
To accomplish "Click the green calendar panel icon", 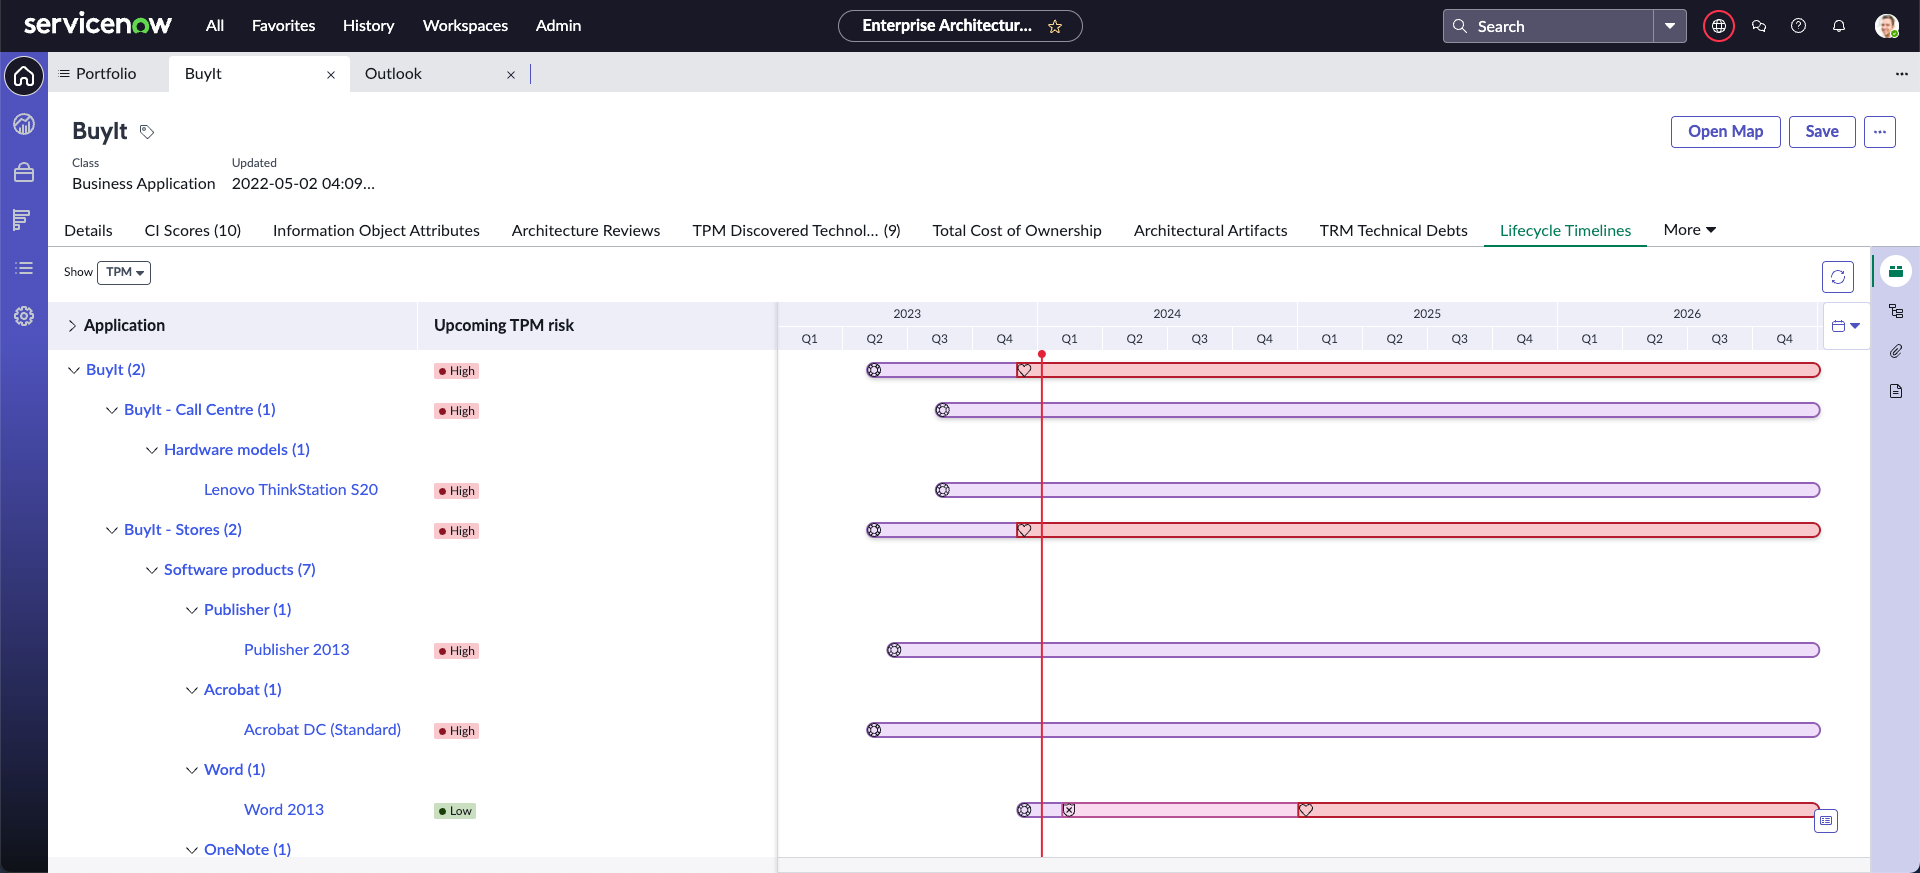I will pyautogui.click(x=1896, y=271).
